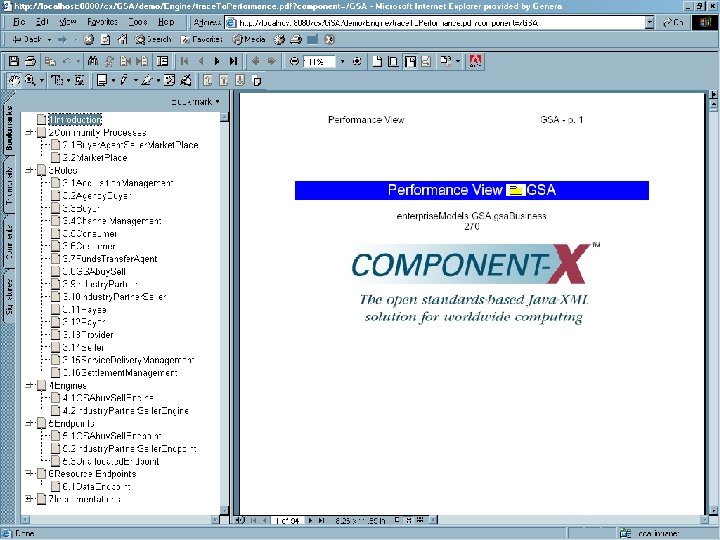Click the IE Print icon
Viewport: 720px width, 540px height.
point(296,39)
